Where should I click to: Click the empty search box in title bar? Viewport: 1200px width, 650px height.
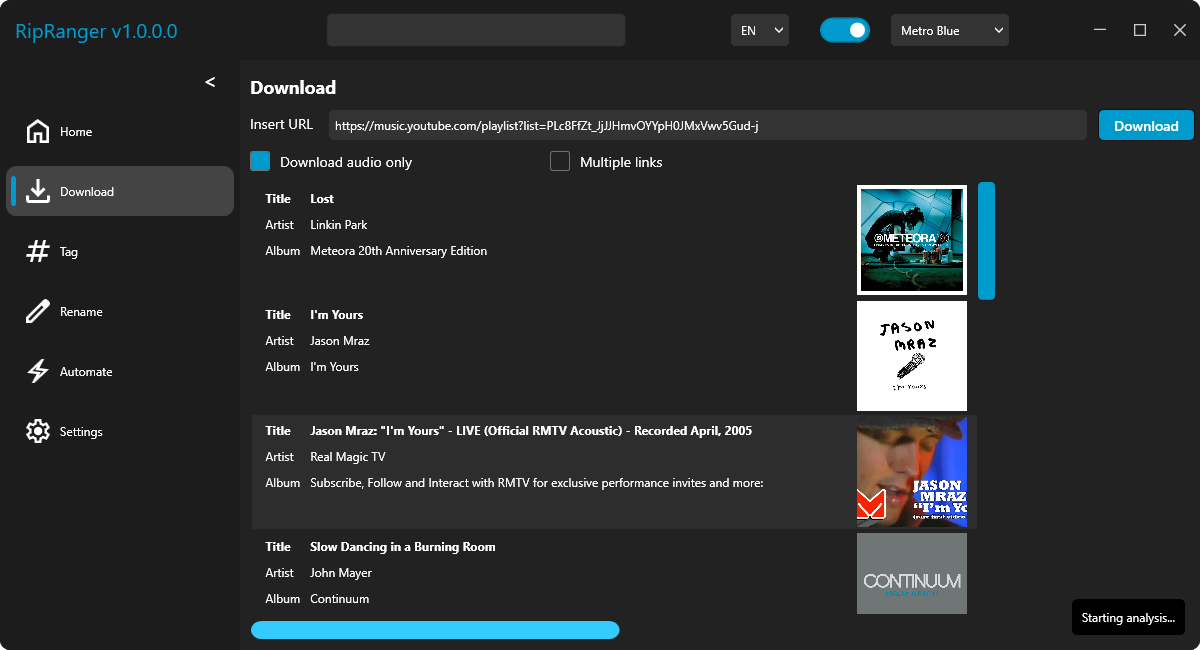click(476, 30)
